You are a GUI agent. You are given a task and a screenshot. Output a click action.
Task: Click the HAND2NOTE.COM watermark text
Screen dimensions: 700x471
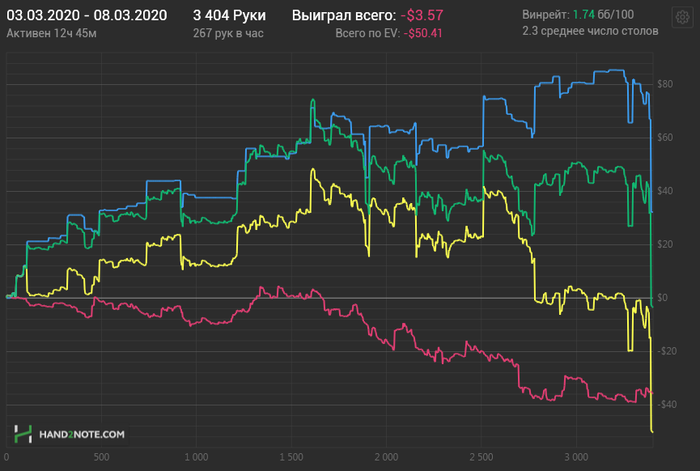pos(82,434)
